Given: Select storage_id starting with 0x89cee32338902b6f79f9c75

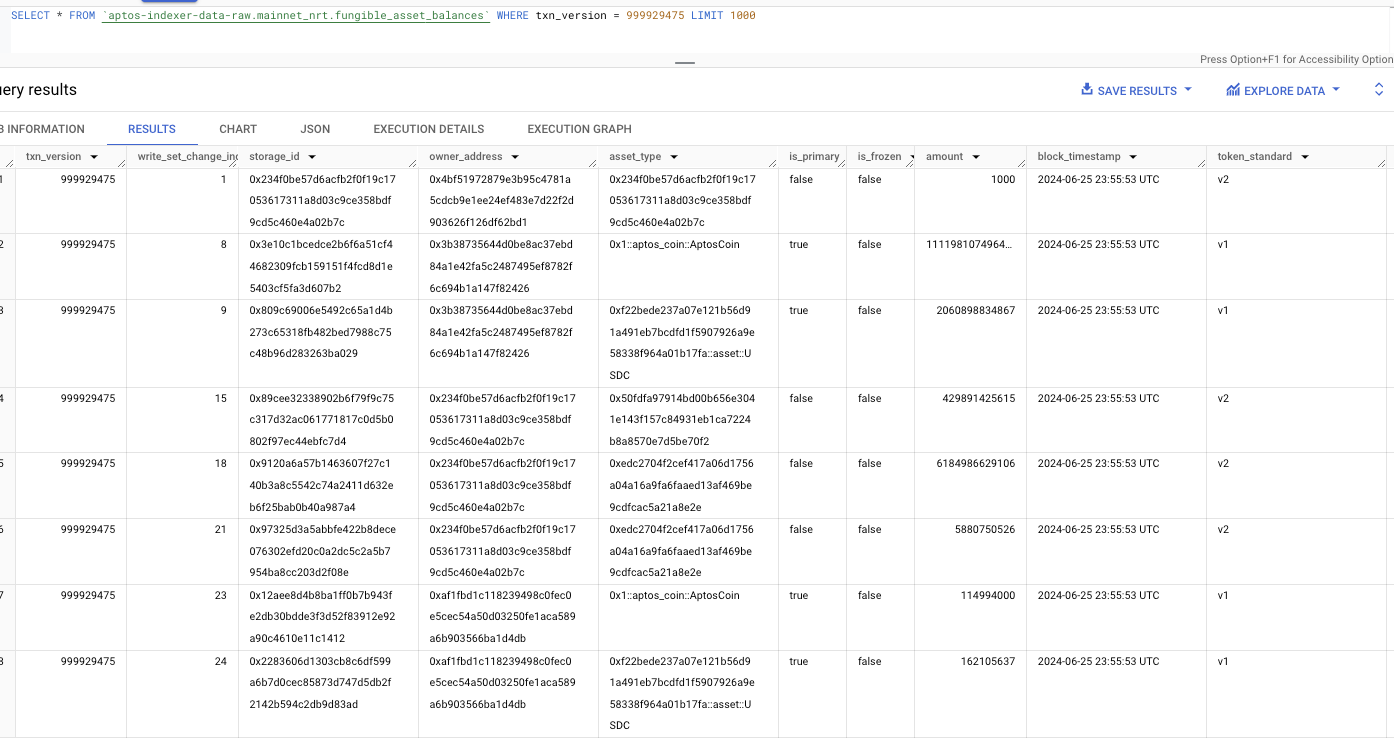Looking at the screenshot, I should pyautogui.click(x=321, y=419).
